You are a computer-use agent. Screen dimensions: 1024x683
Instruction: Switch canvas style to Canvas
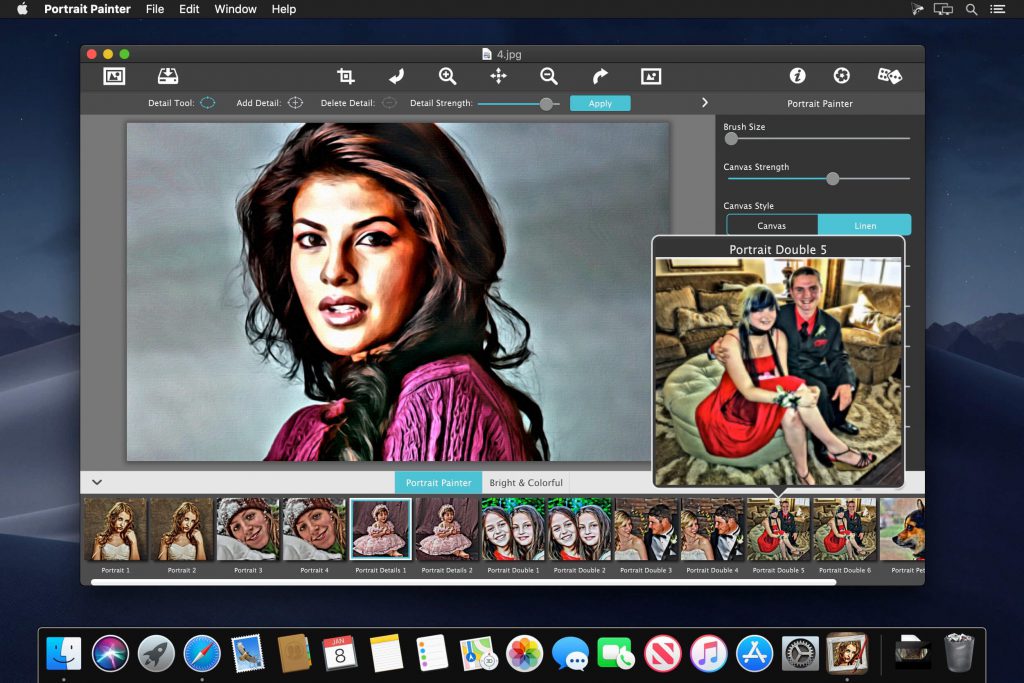click(x=771, y=225)
